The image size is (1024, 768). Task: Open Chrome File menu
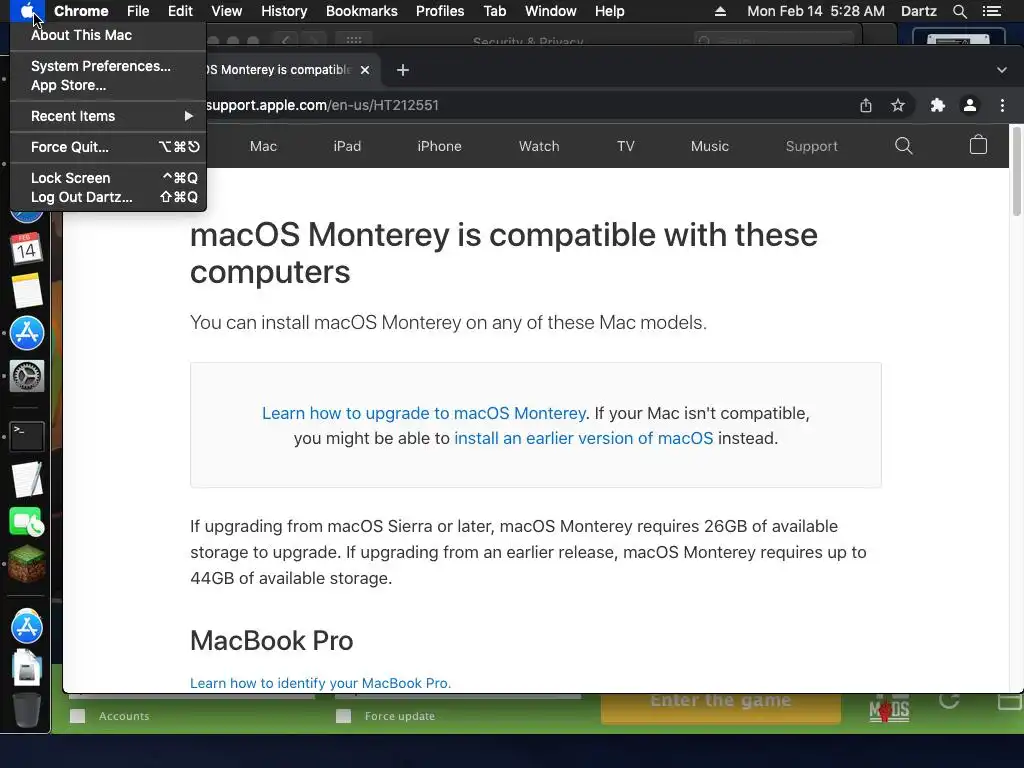click(x=138, y=11)
